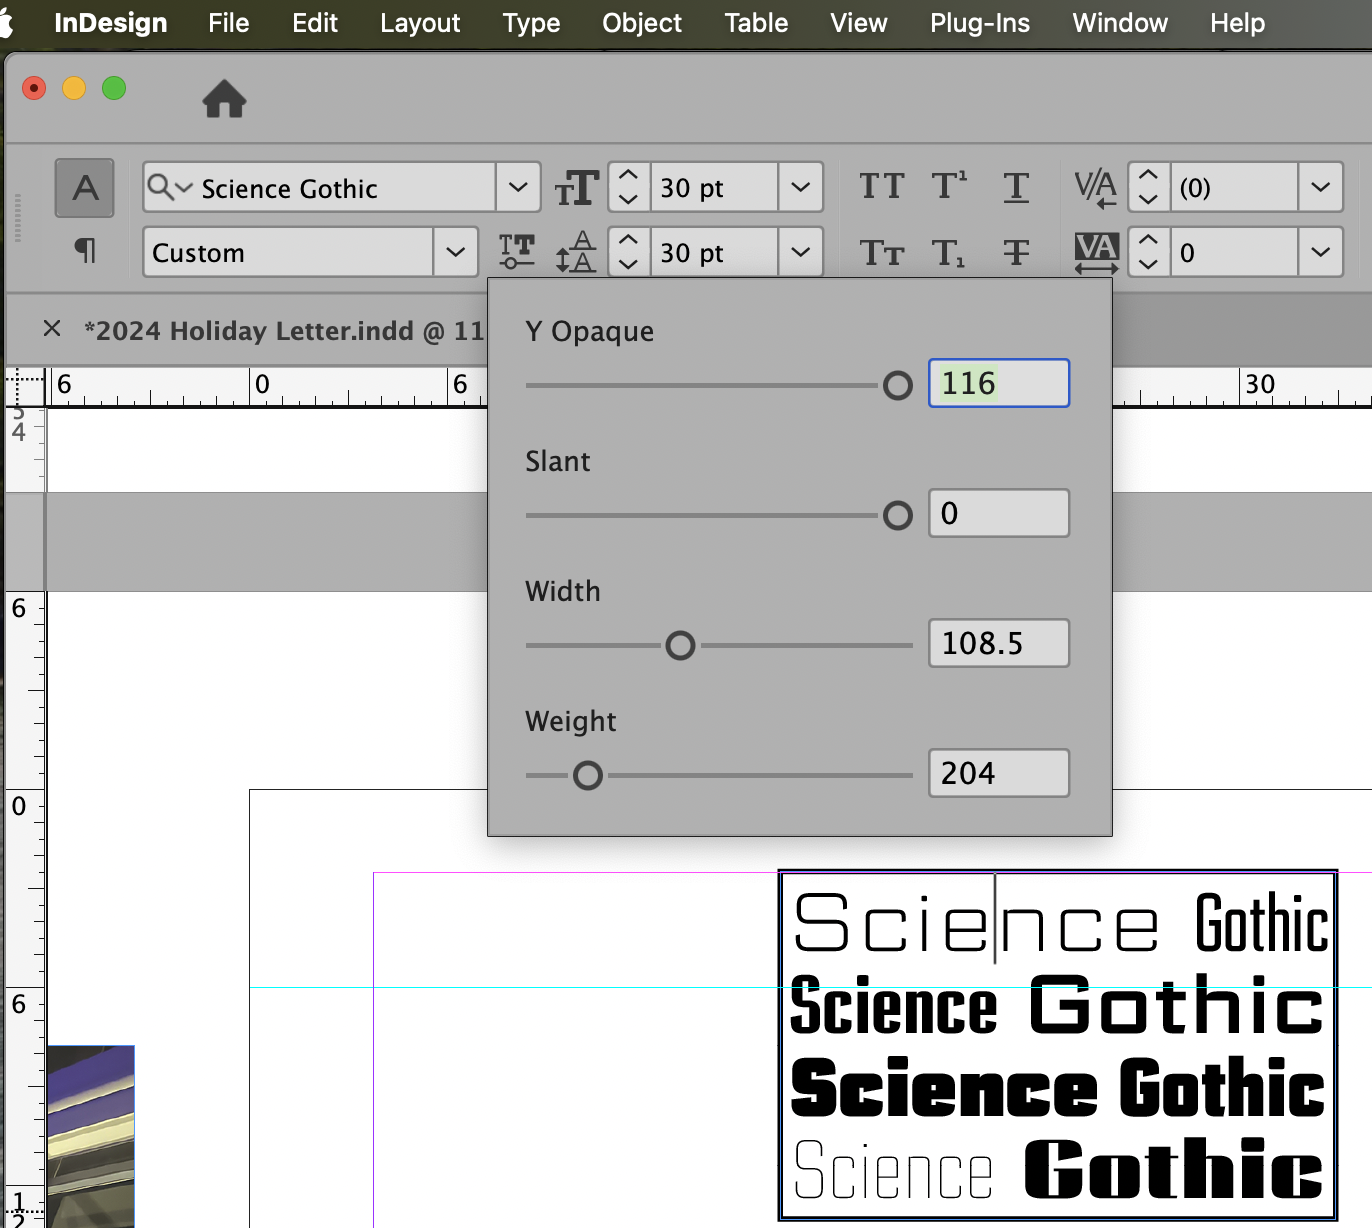The image size is (1372, 1228).
Task: Click the leading icon
Action: (577, 252)
